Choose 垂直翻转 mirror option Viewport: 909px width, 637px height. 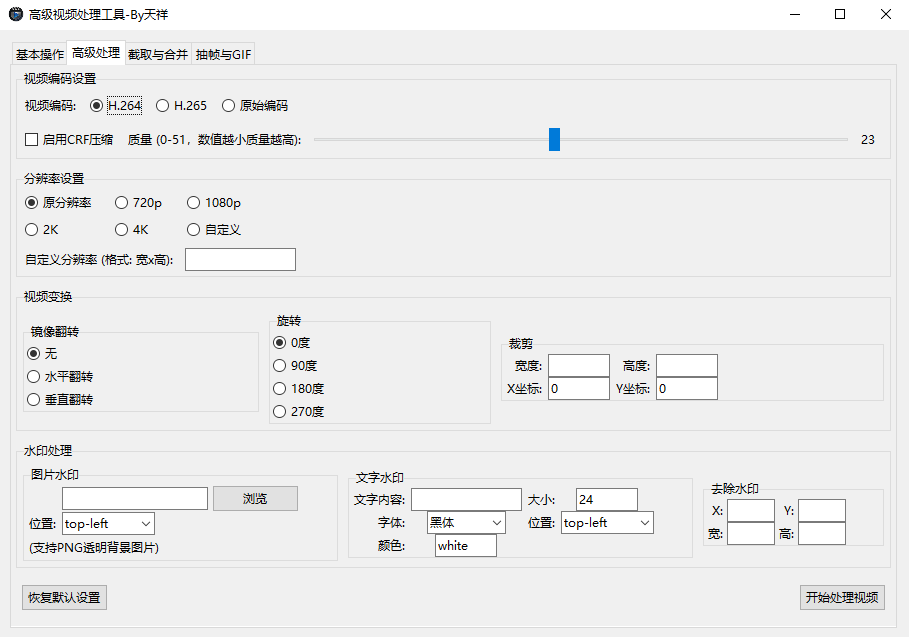pos(60,400)
